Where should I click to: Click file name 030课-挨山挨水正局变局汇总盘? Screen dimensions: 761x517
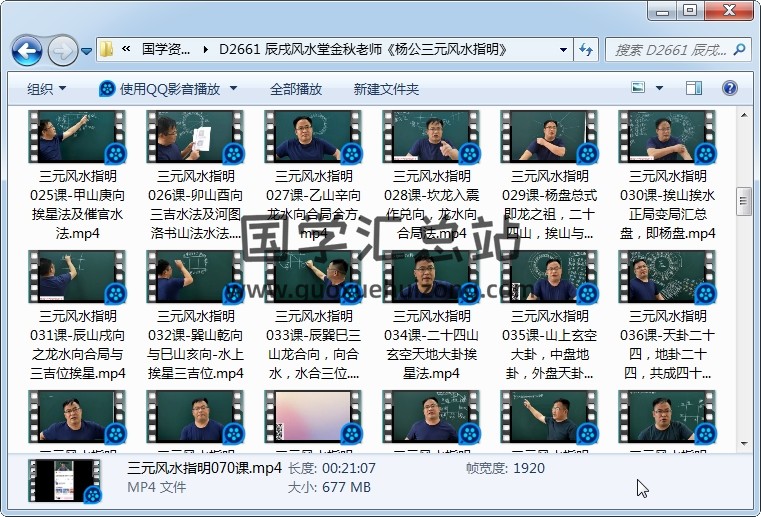click(667, 204)
